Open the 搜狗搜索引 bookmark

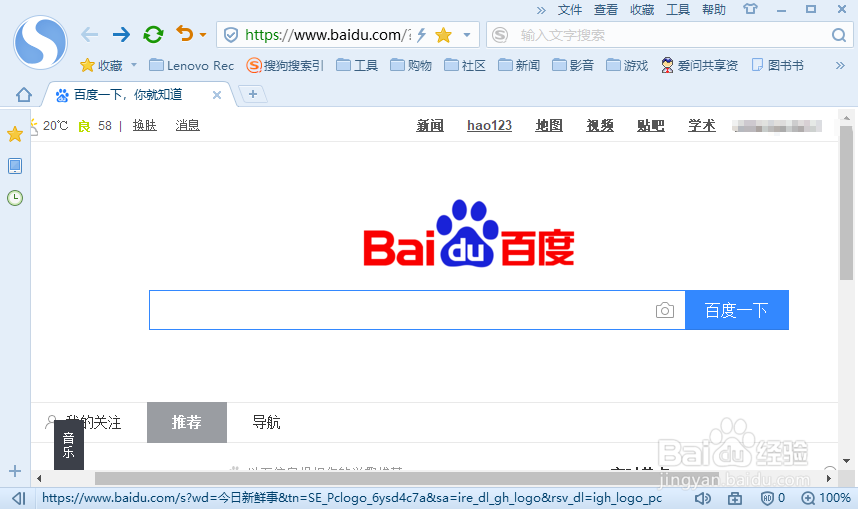(285, 66)
